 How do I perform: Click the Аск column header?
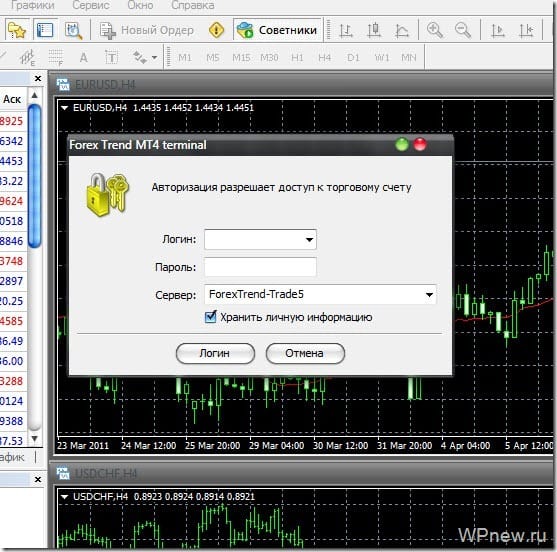tap(12, 99)
